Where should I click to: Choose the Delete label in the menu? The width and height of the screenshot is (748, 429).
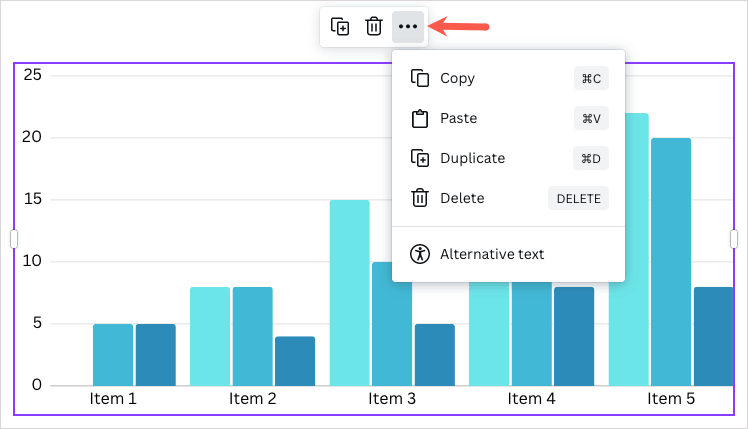pos(462,198)
